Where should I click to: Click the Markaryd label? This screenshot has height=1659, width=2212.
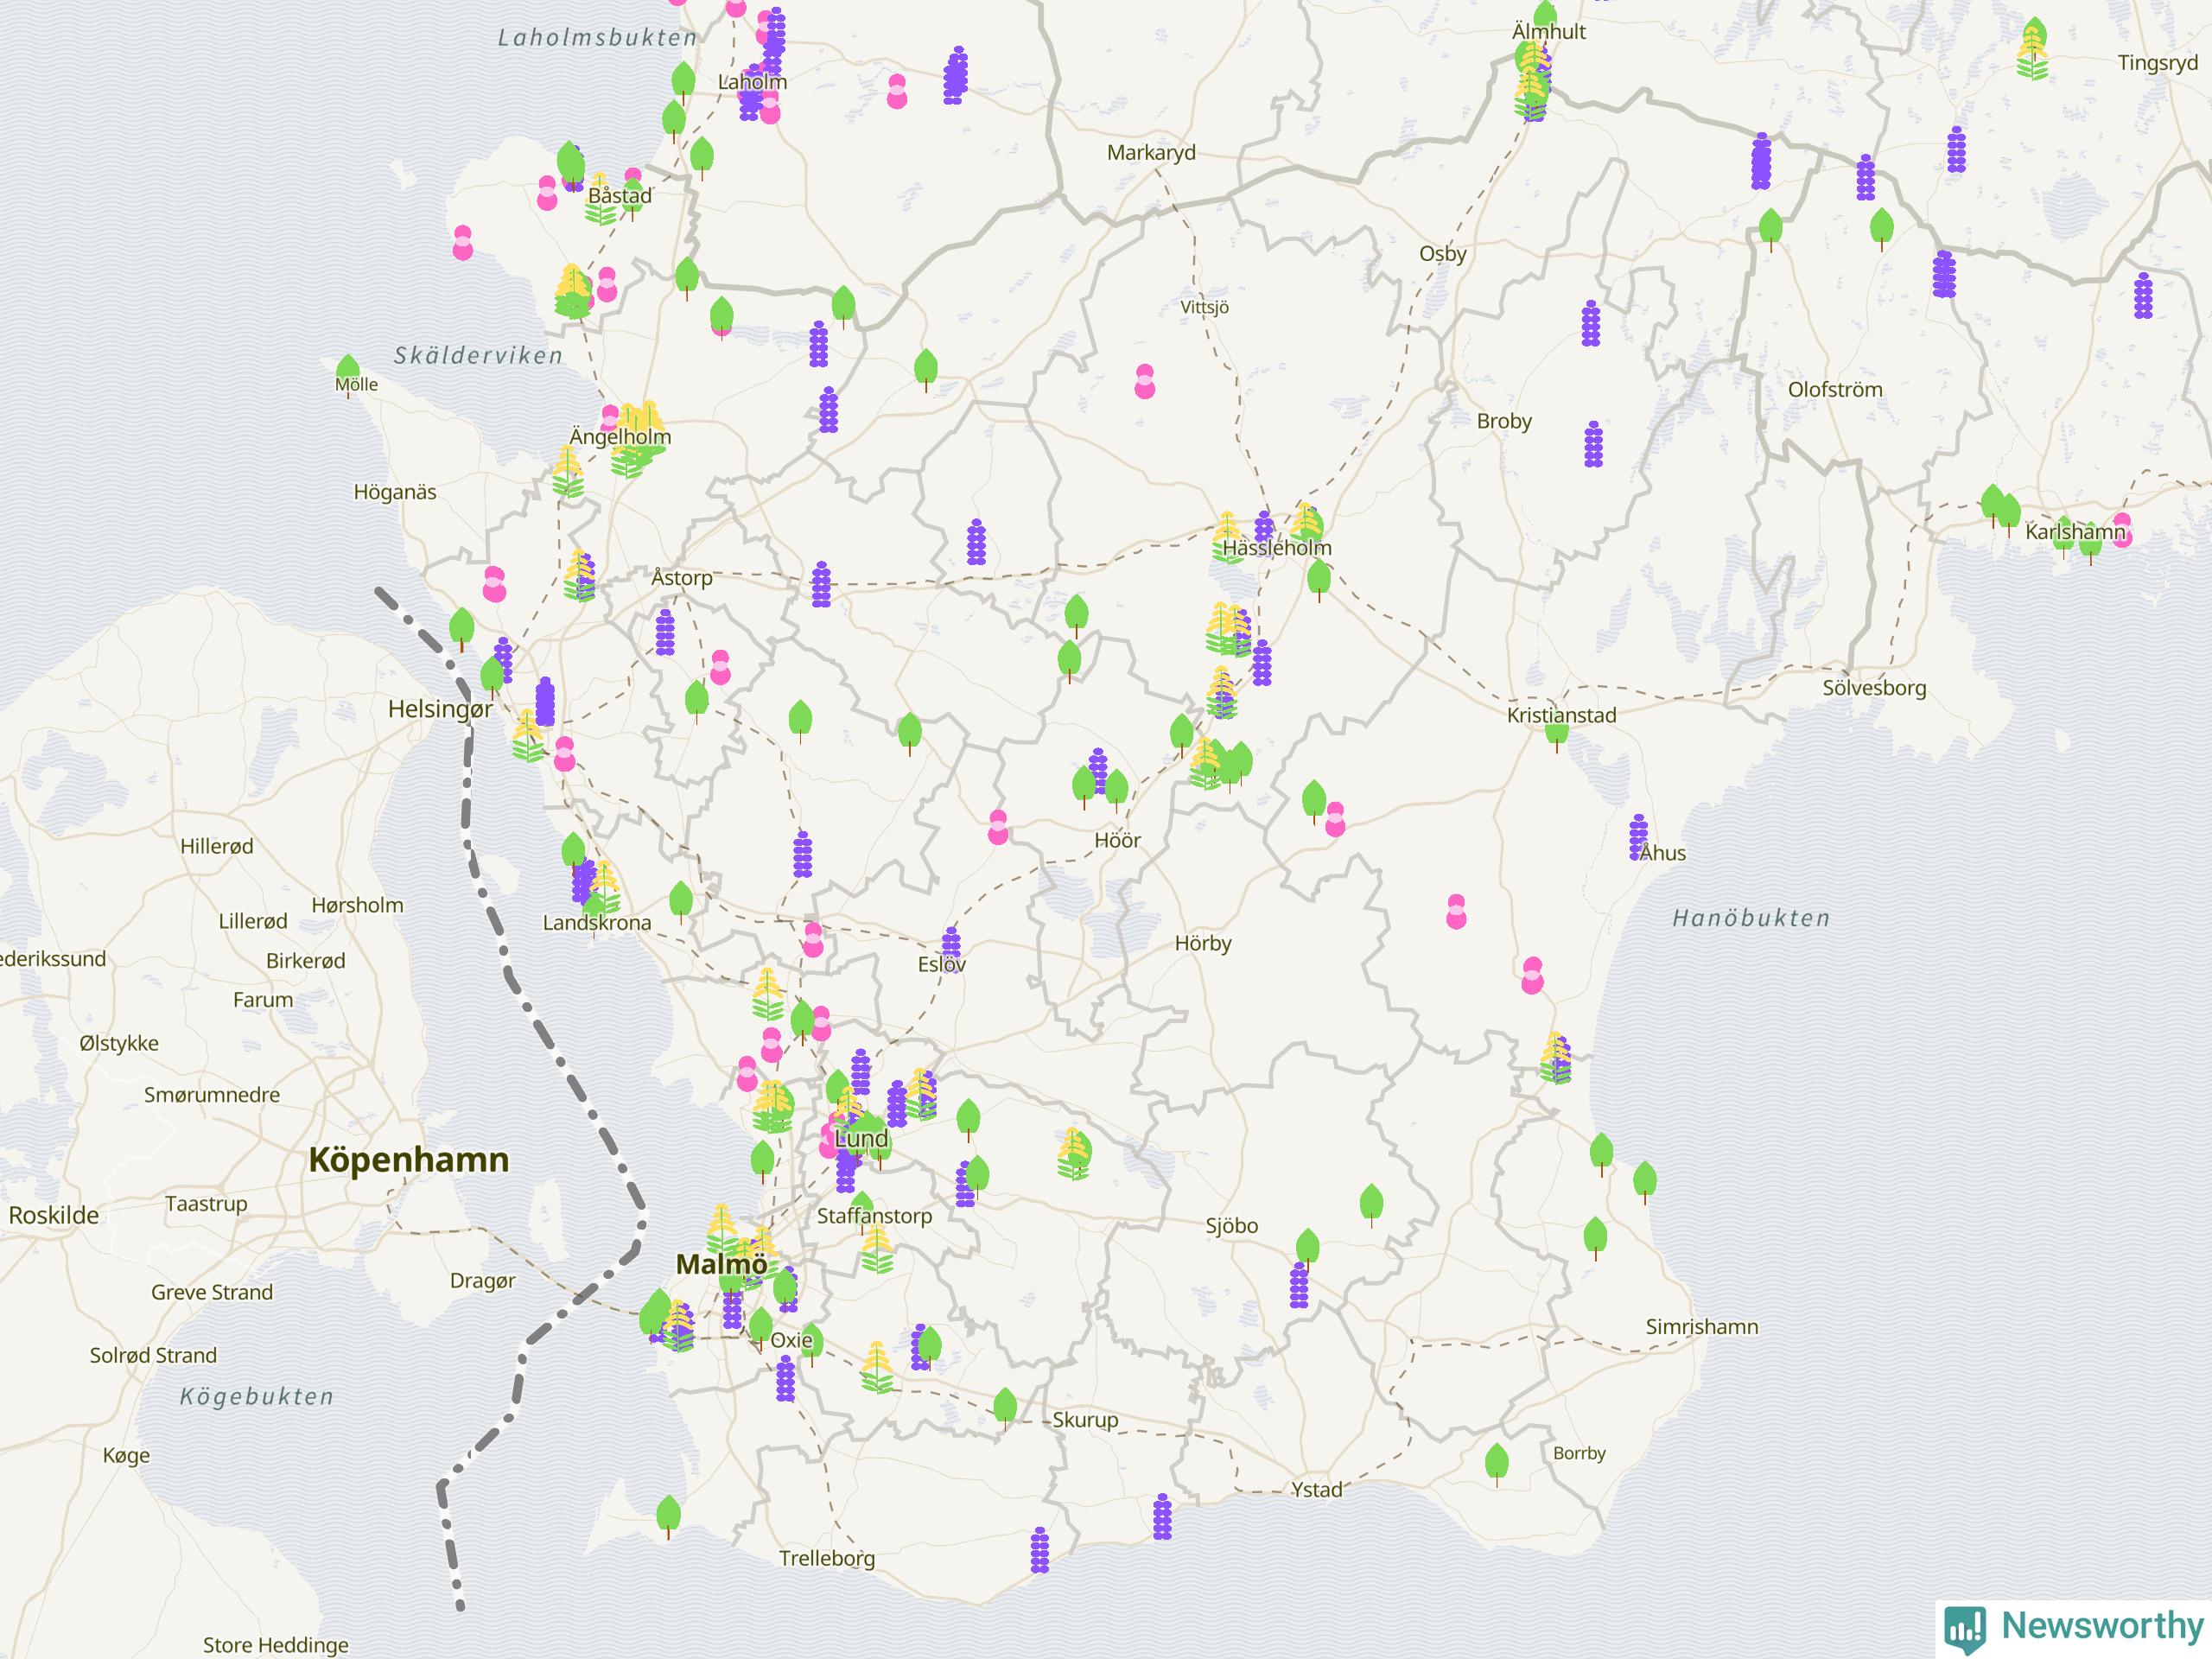pyautogui.click(x=1151, y=153)
